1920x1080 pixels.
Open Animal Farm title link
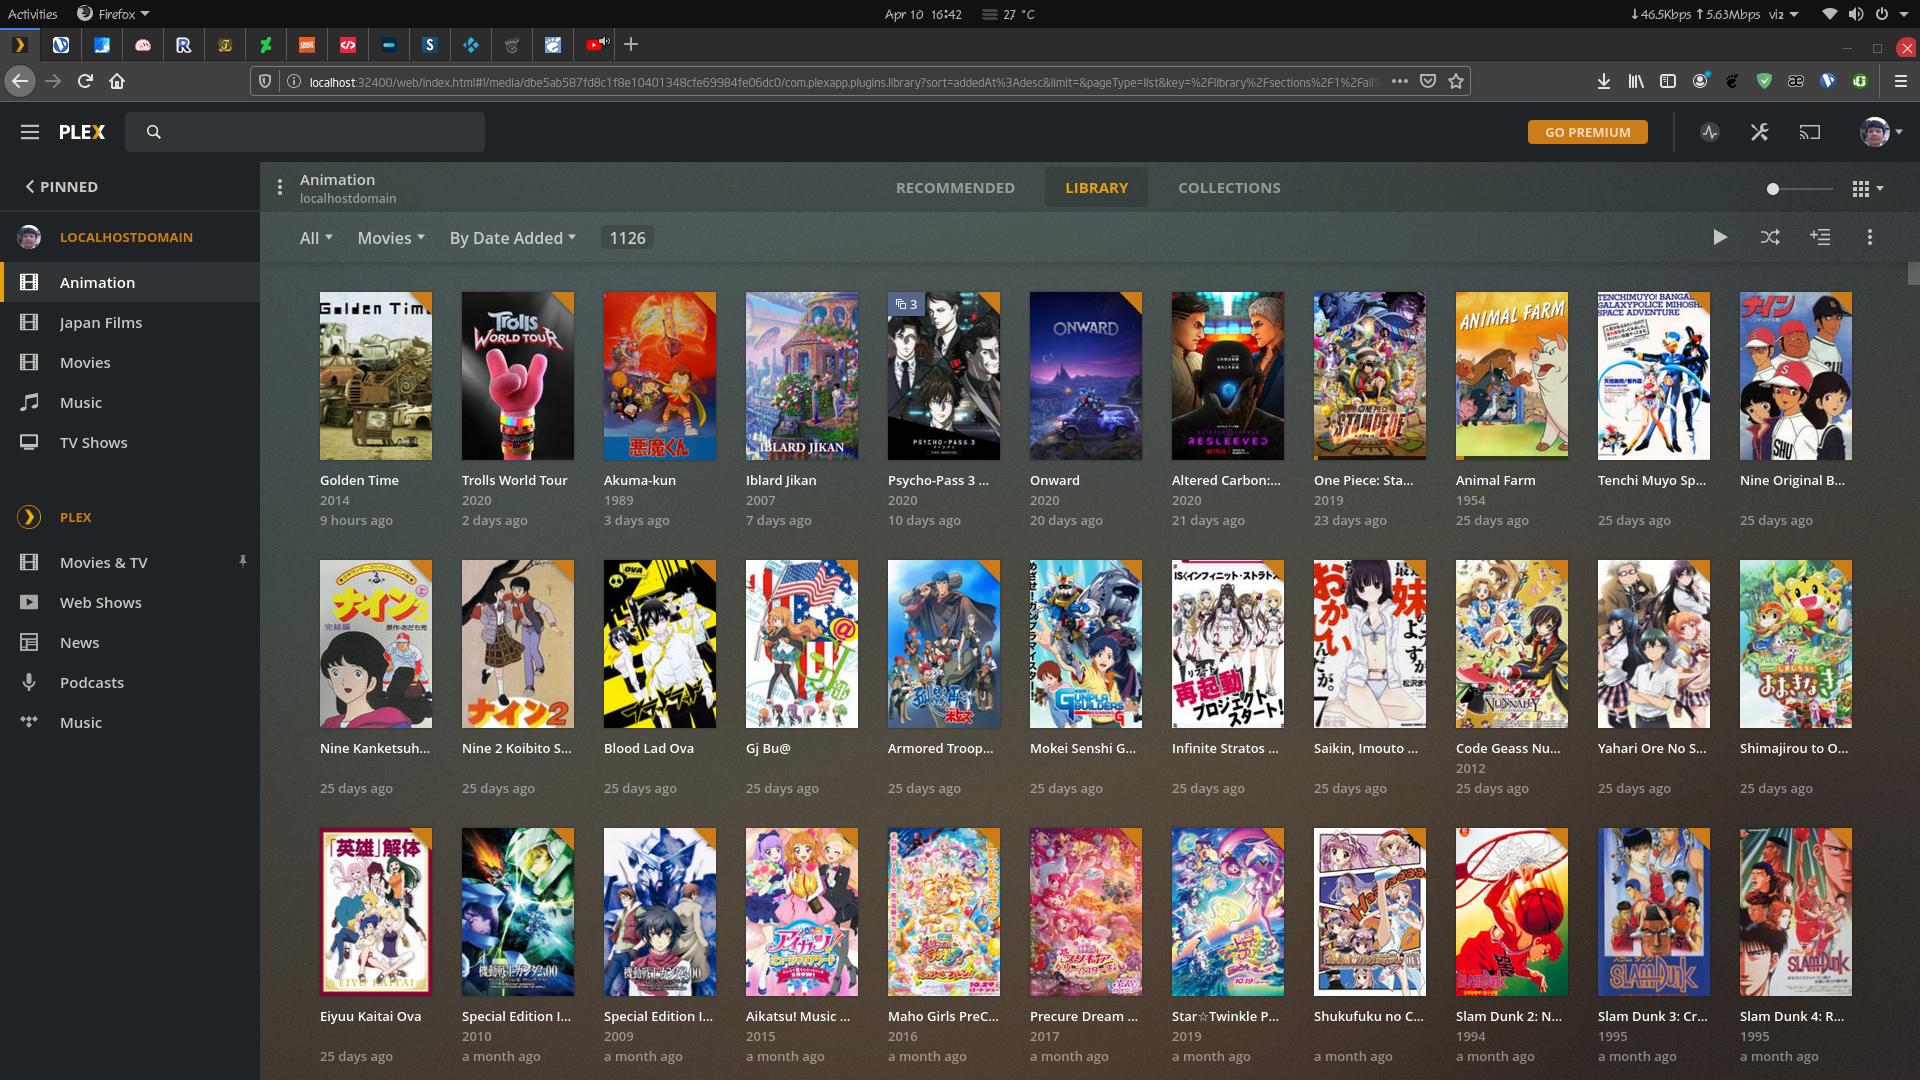[x=1495, y=480]
